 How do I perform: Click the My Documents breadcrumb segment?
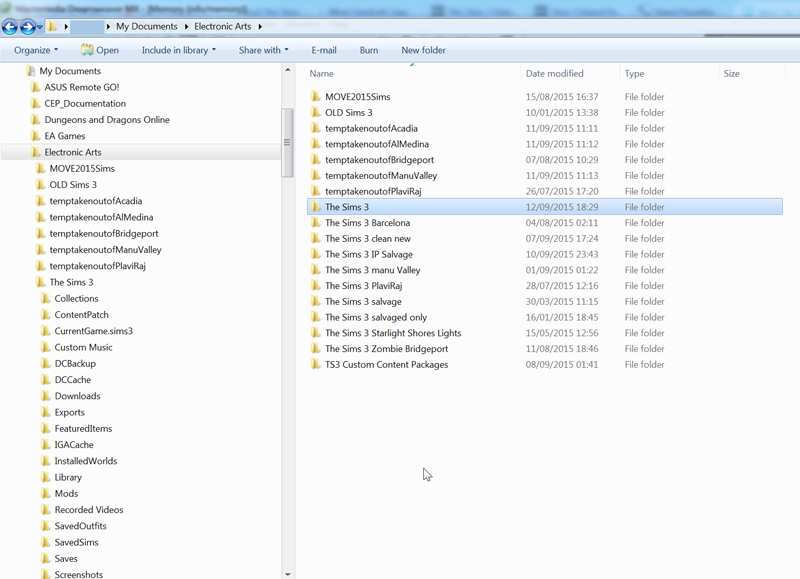pos(147,27)
